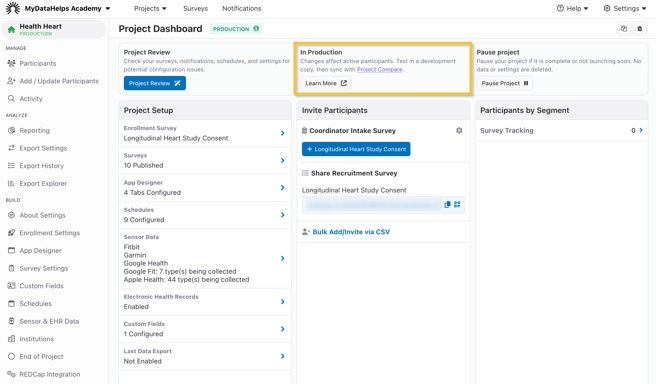
Task: Click the Survey Settings clipboard icon
Action: coord(11,268)
